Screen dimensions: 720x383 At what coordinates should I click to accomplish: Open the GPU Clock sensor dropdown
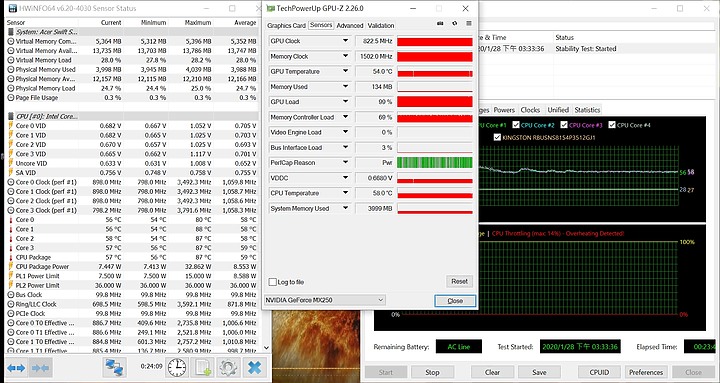pyautogui.click(x=345, y=41)
